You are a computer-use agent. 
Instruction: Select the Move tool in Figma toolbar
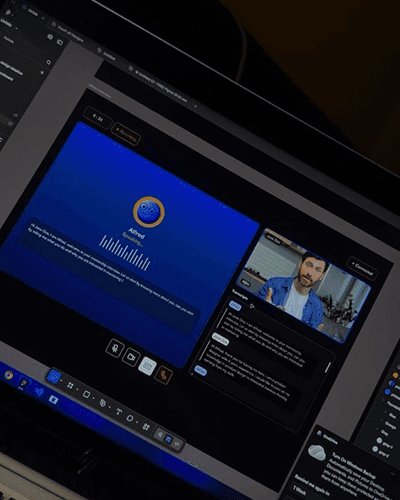click(x=54, y=377)
